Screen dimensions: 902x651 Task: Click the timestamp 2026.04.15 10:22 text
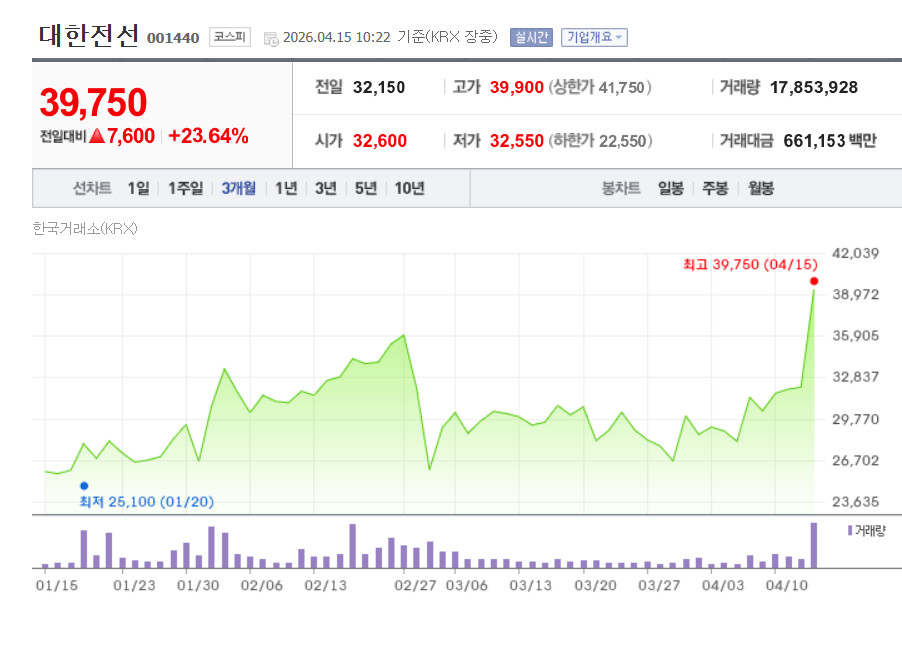(337, 37)
